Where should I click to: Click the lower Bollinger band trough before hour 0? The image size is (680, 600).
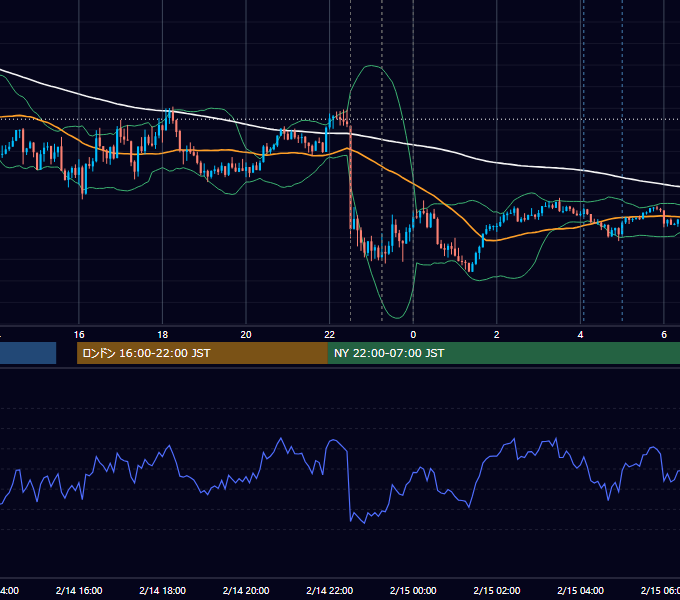click(397, 318)
